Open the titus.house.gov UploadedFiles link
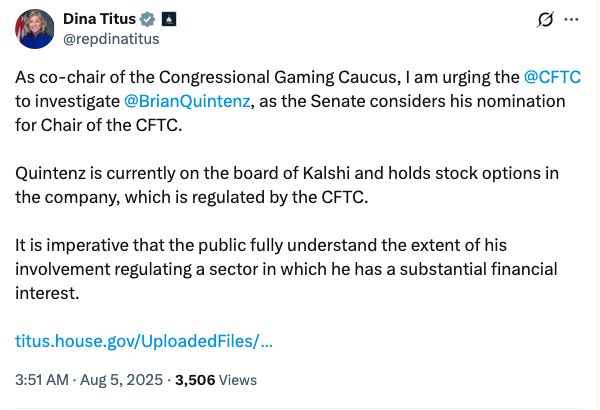600x410 pixels. pos(145,341)
